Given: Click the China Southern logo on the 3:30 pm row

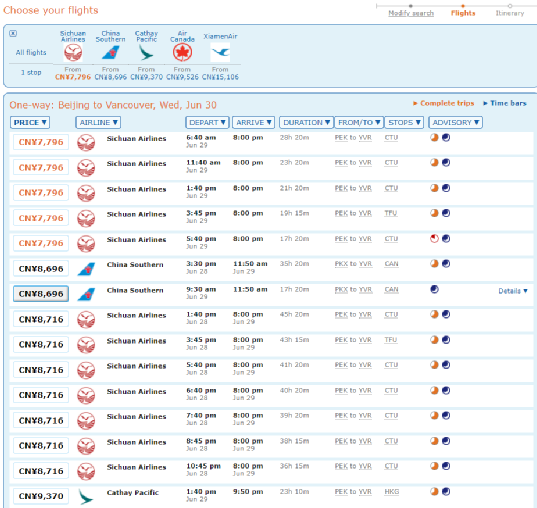Looking at the screenshot, I should (86, 269).
